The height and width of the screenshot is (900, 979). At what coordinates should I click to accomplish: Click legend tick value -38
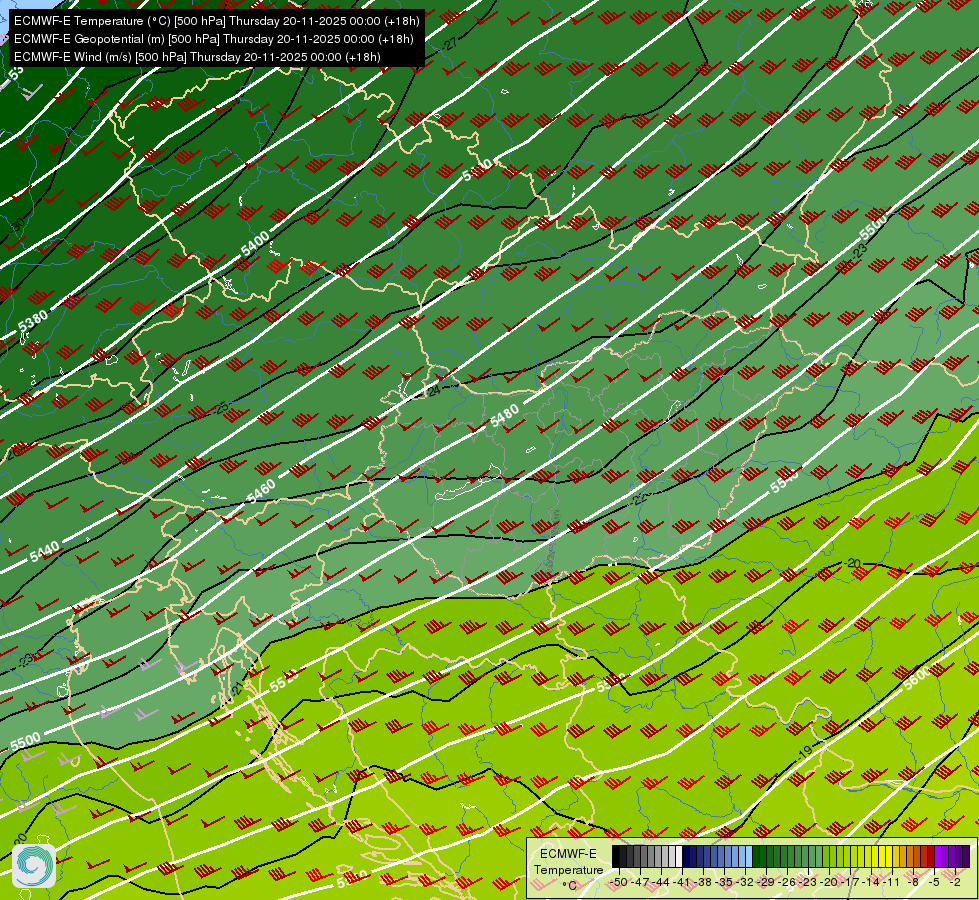coord(702,883)
